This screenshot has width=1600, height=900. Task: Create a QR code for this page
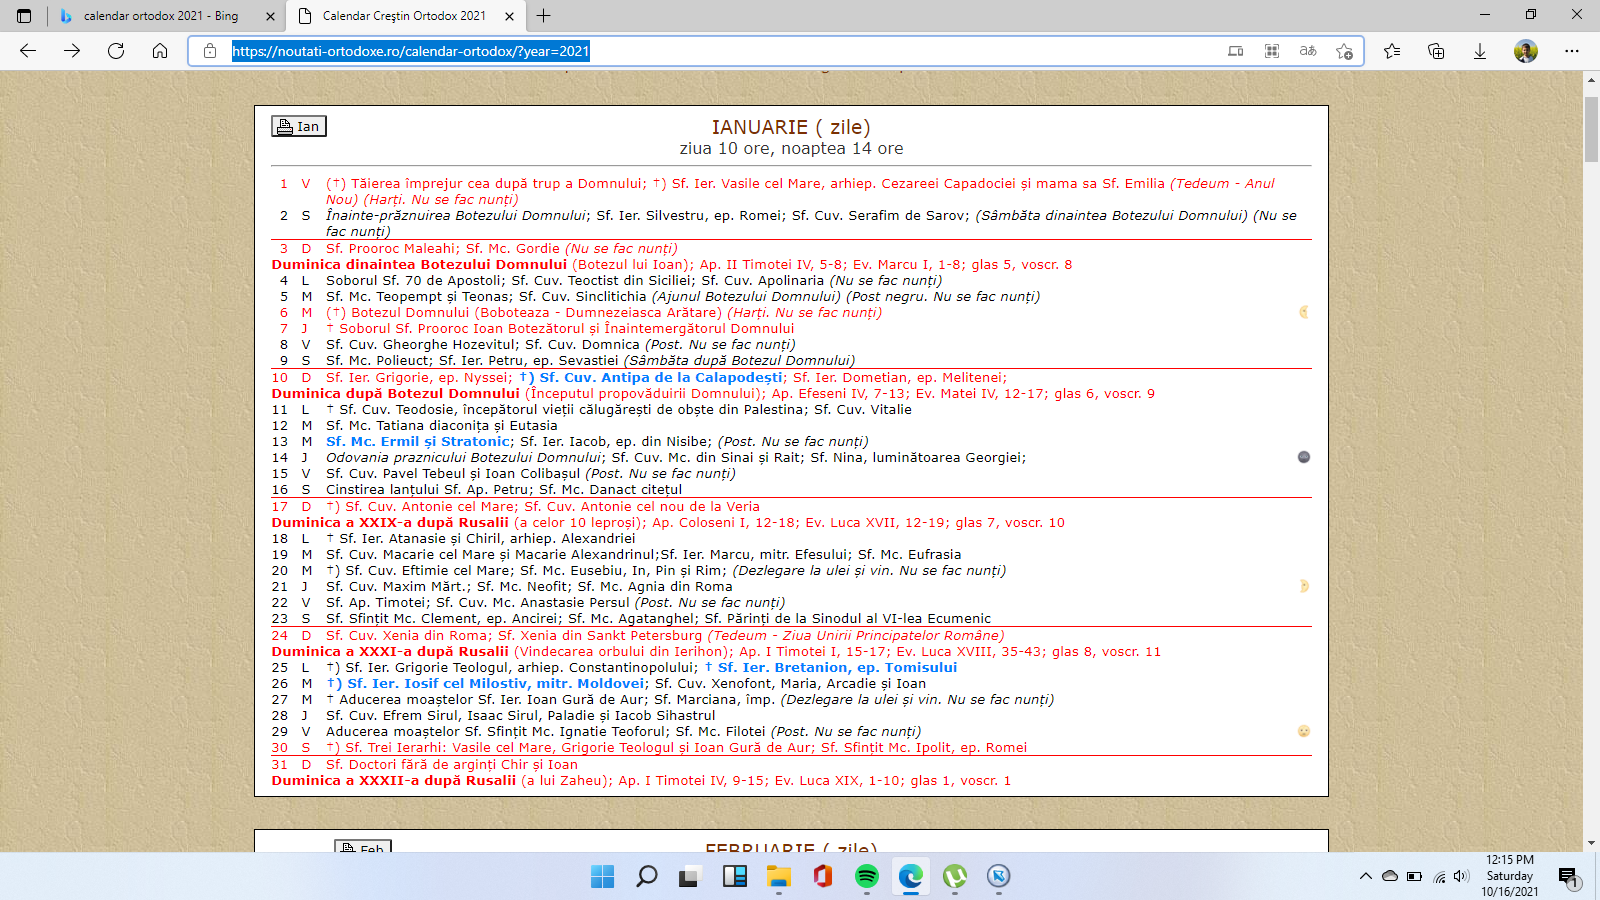click(x=1272, y=51)
